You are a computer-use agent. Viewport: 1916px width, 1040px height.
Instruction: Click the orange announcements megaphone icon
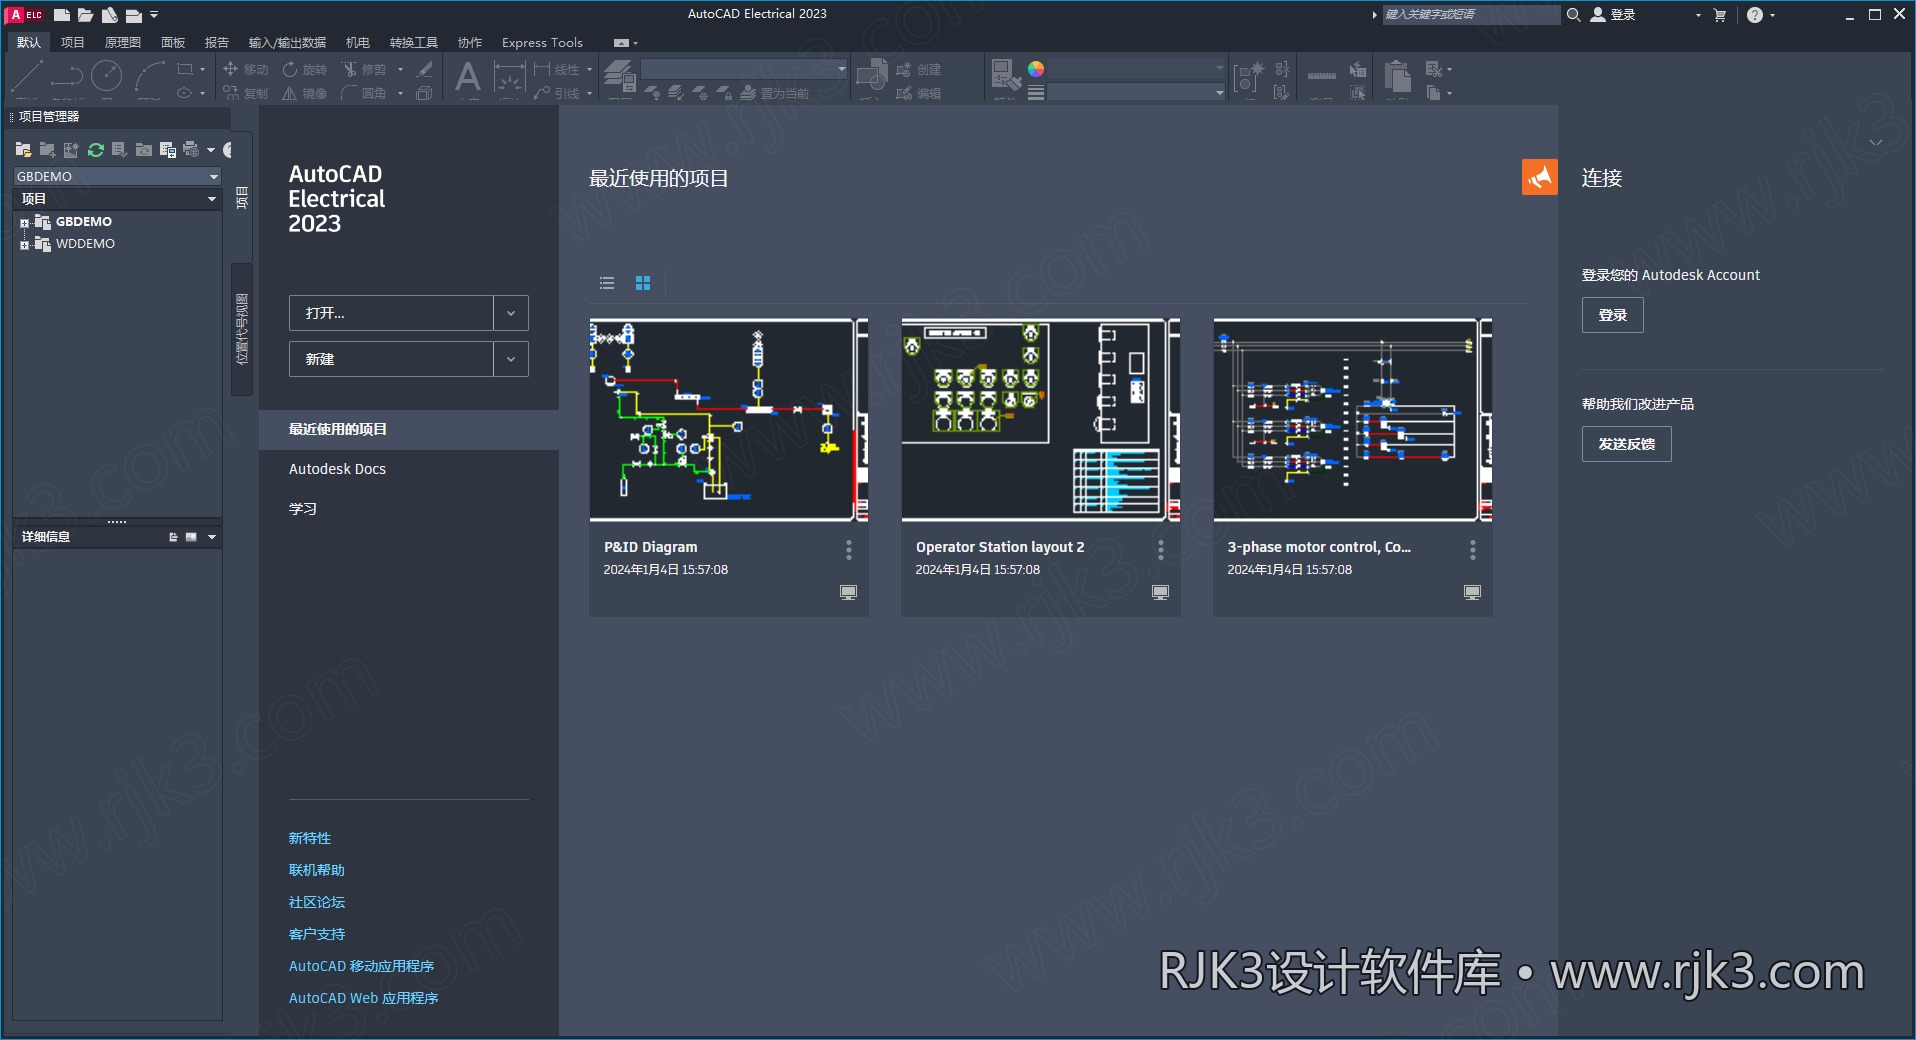coord(1540,177)
